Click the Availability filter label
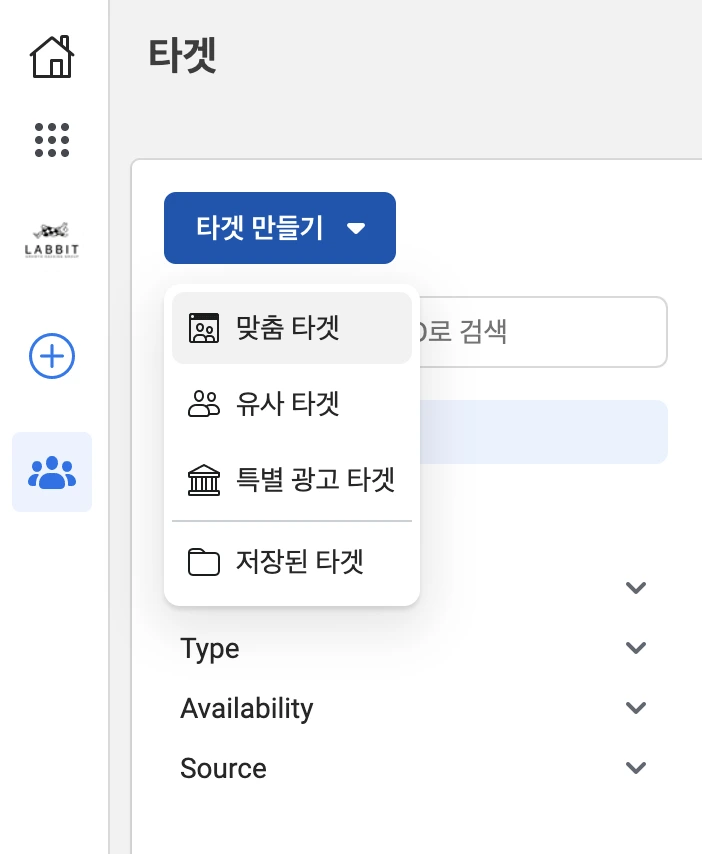702x854 pixels. (247, 709)
